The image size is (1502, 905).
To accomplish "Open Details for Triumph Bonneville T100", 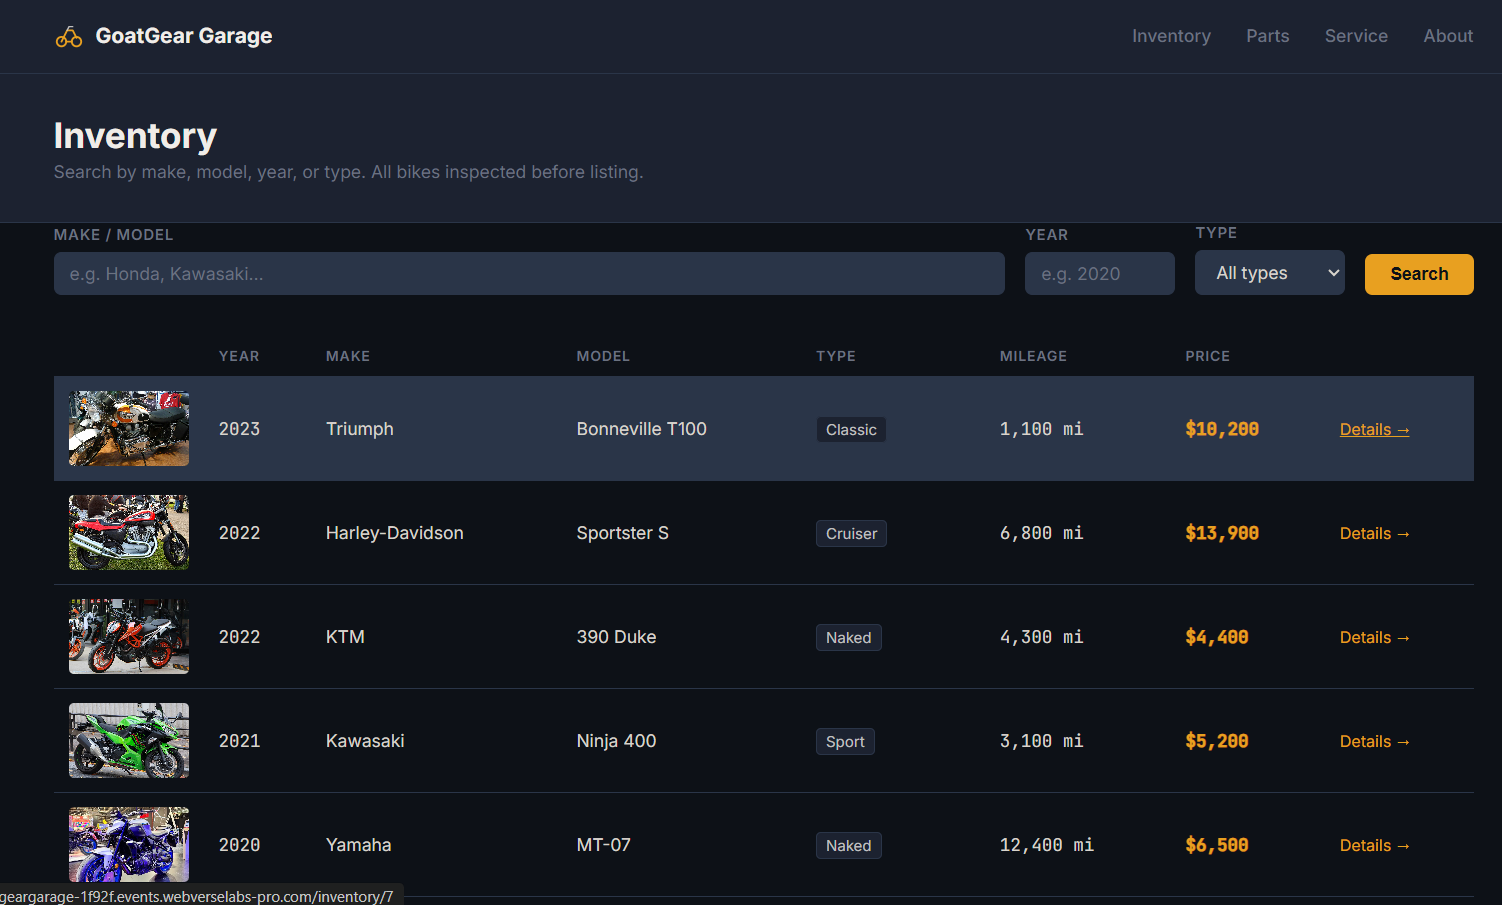I will pos(1375,429).
